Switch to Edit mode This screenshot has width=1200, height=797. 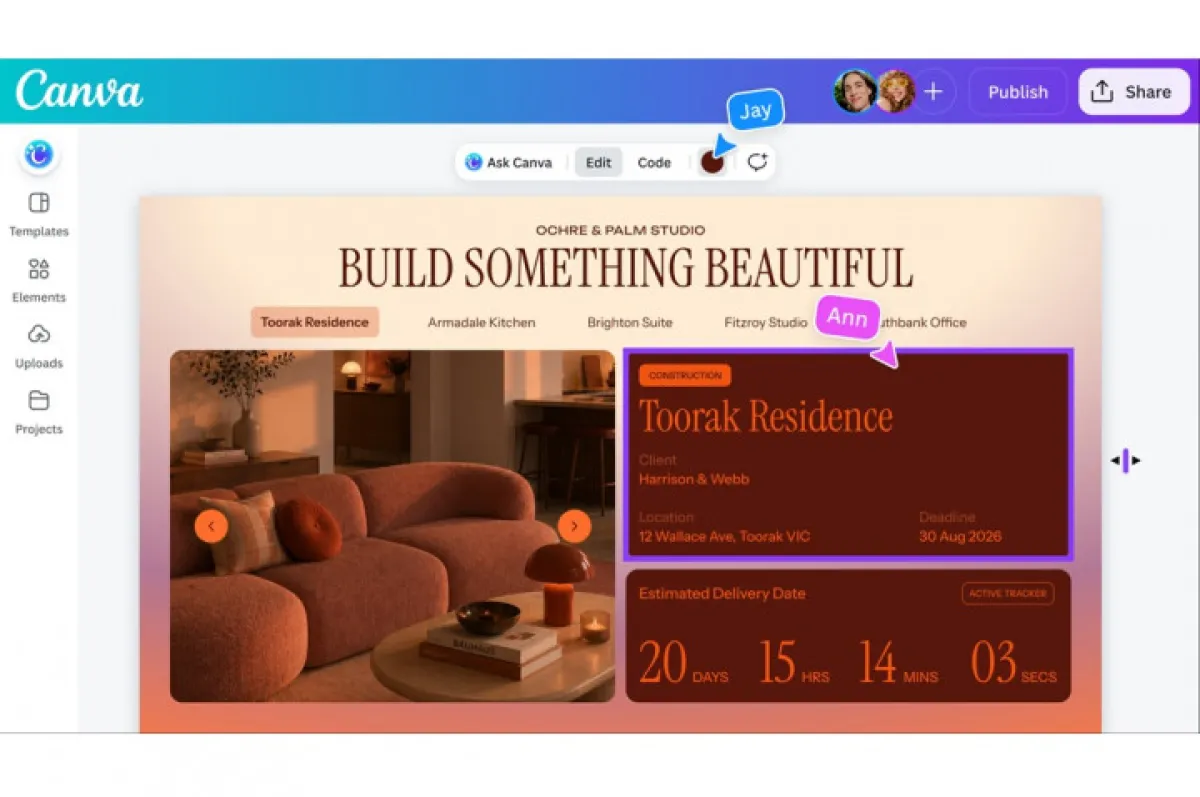pyautogui.click(x=598, y=162)
